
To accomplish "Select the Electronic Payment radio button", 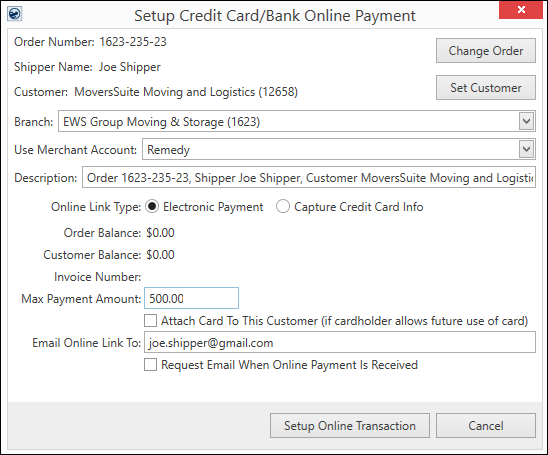I will pos(152,207).
